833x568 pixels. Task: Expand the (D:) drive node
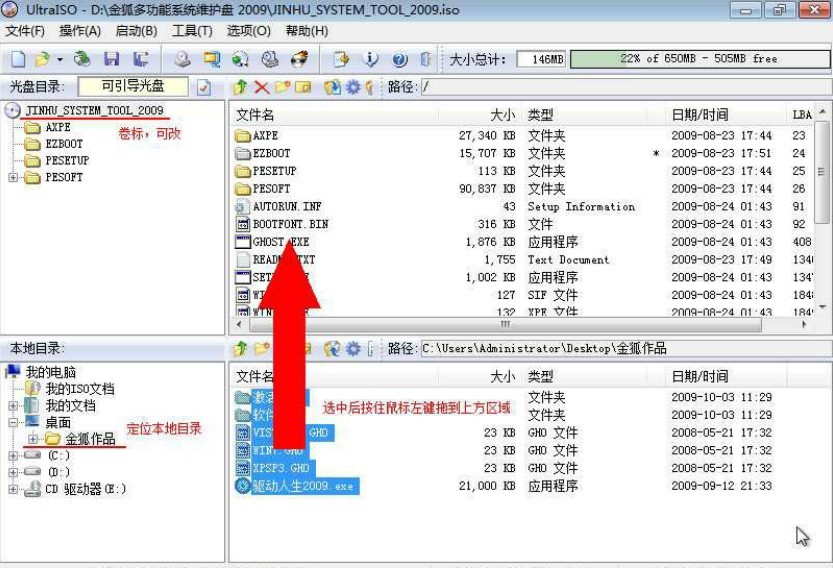13,472
